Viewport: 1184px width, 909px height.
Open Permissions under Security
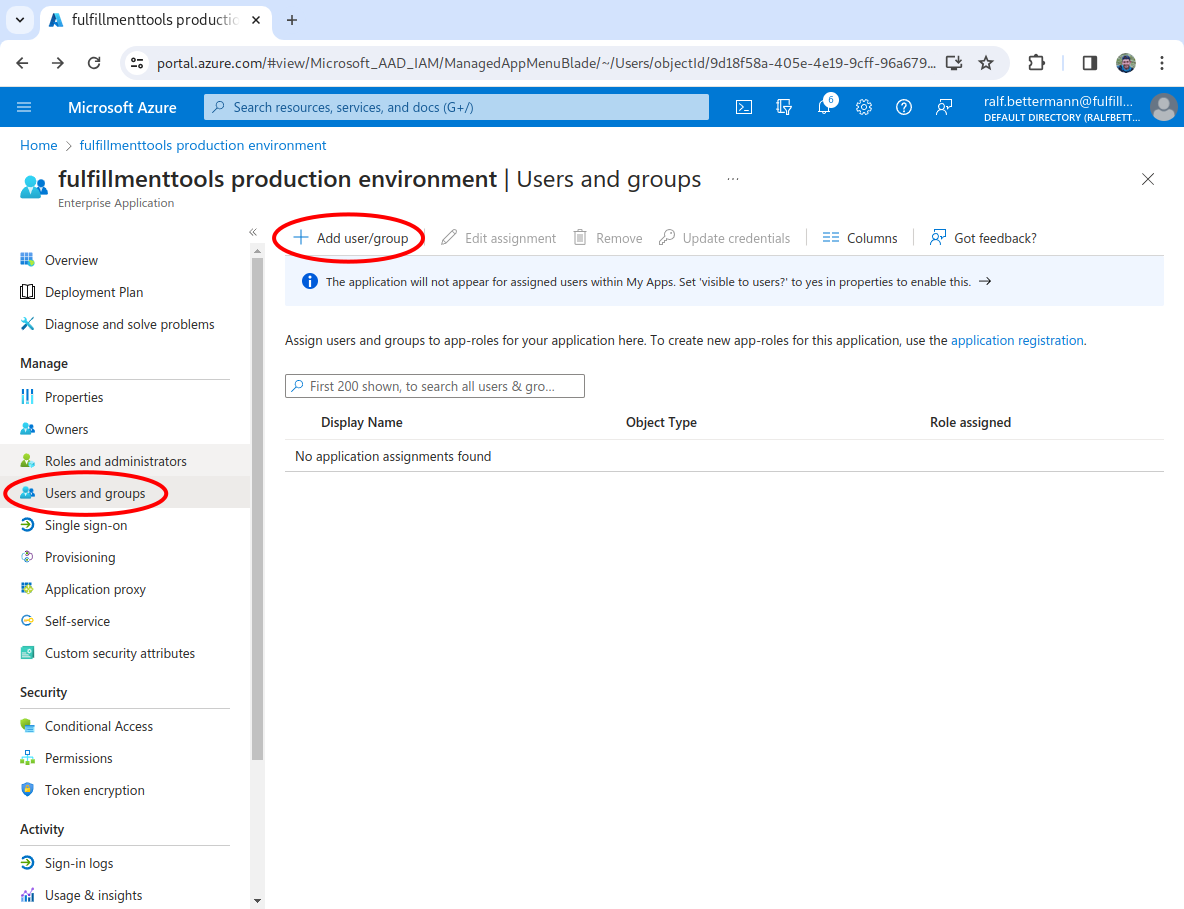coord(78,758)
